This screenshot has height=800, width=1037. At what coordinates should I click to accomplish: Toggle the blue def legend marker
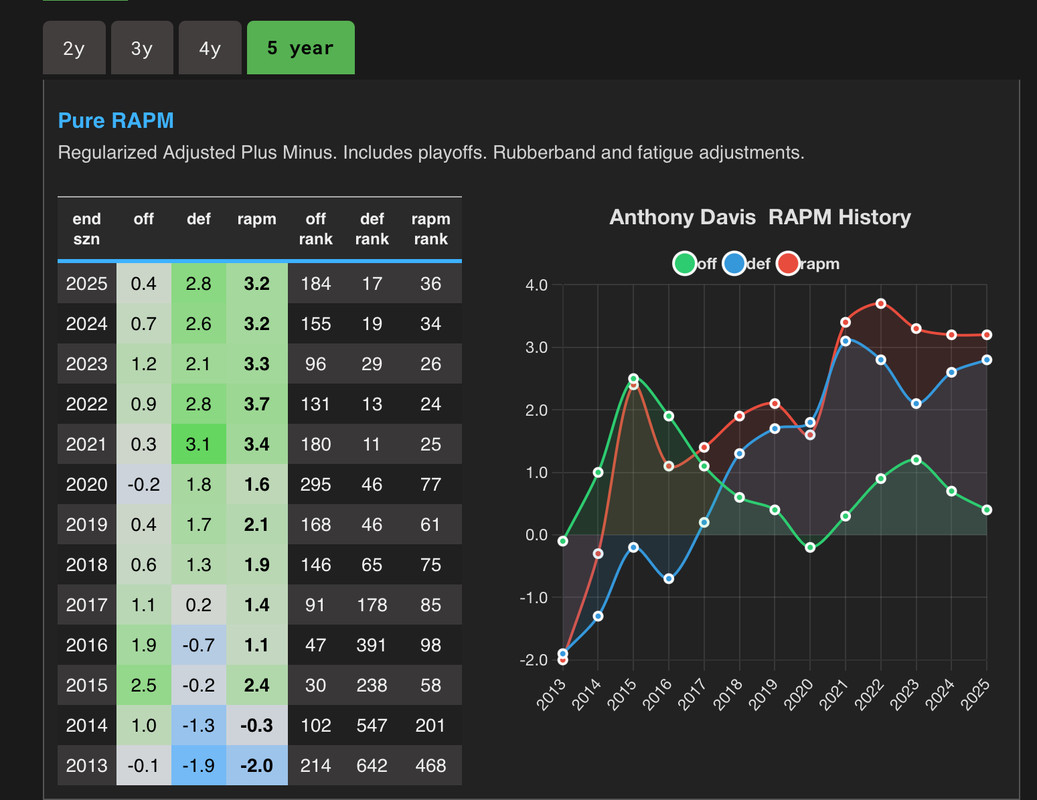pyautogui.click(x=734, y=263)
